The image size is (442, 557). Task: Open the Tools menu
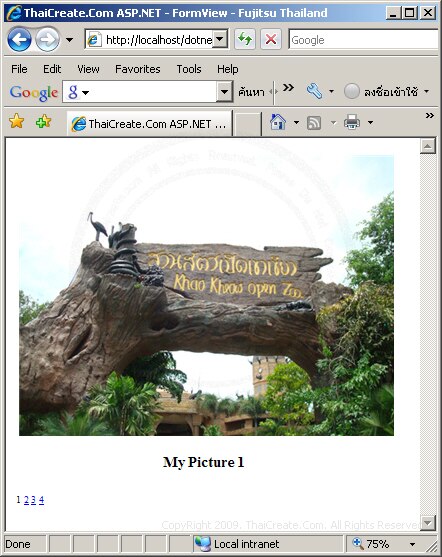(x=189, y=69)
